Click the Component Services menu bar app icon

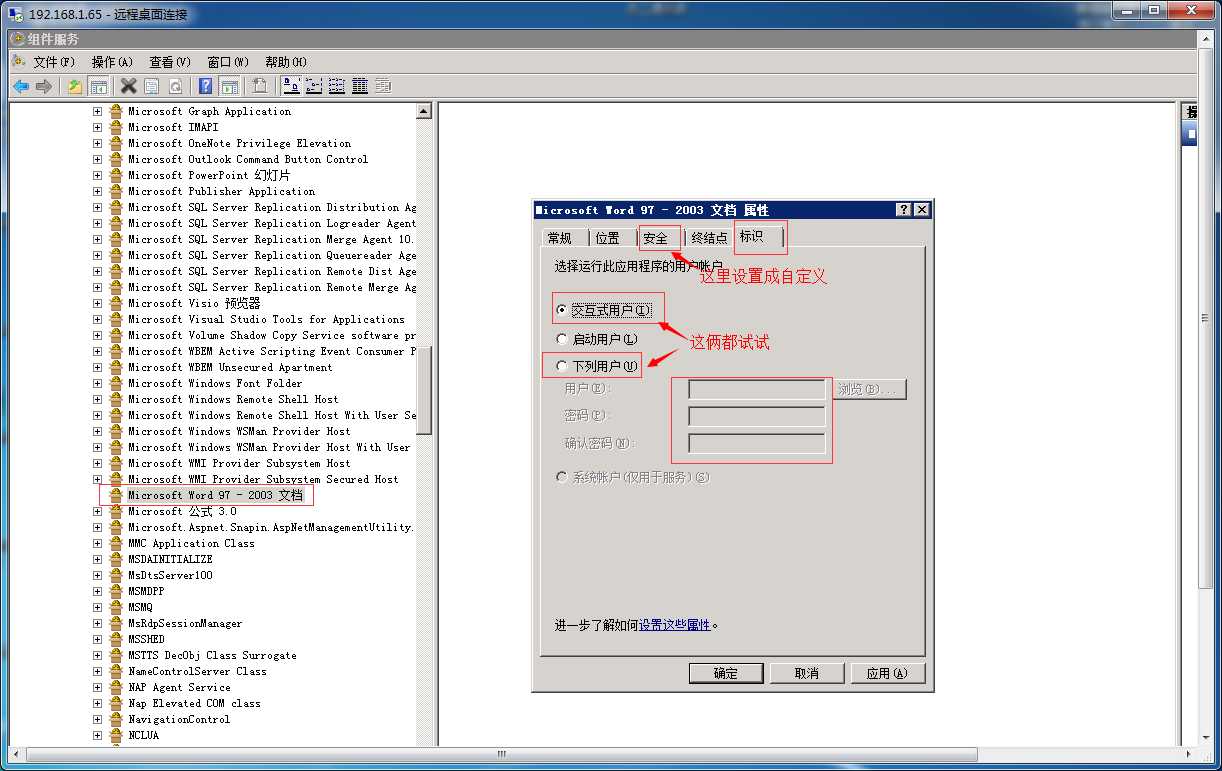point(18,62)
